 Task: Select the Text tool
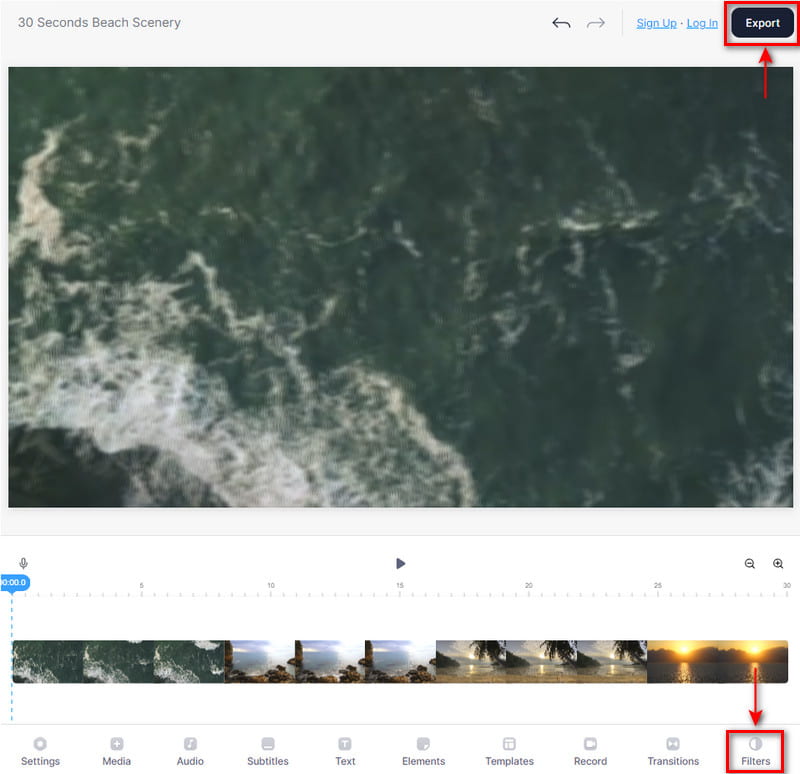tap(345, 751)
